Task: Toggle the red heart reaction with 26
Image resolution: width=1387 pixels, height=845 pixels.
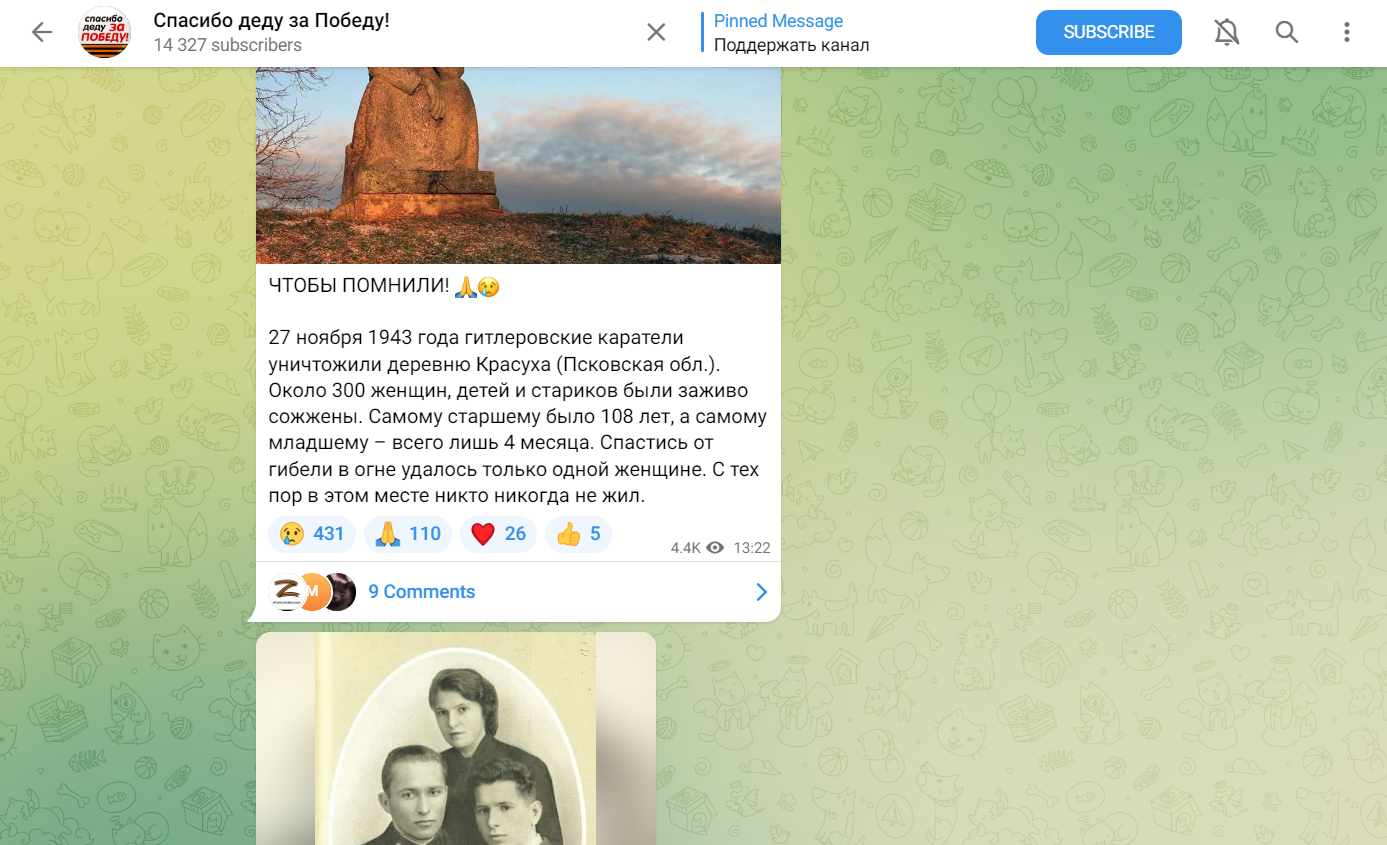Action: [x=498, y=534]
